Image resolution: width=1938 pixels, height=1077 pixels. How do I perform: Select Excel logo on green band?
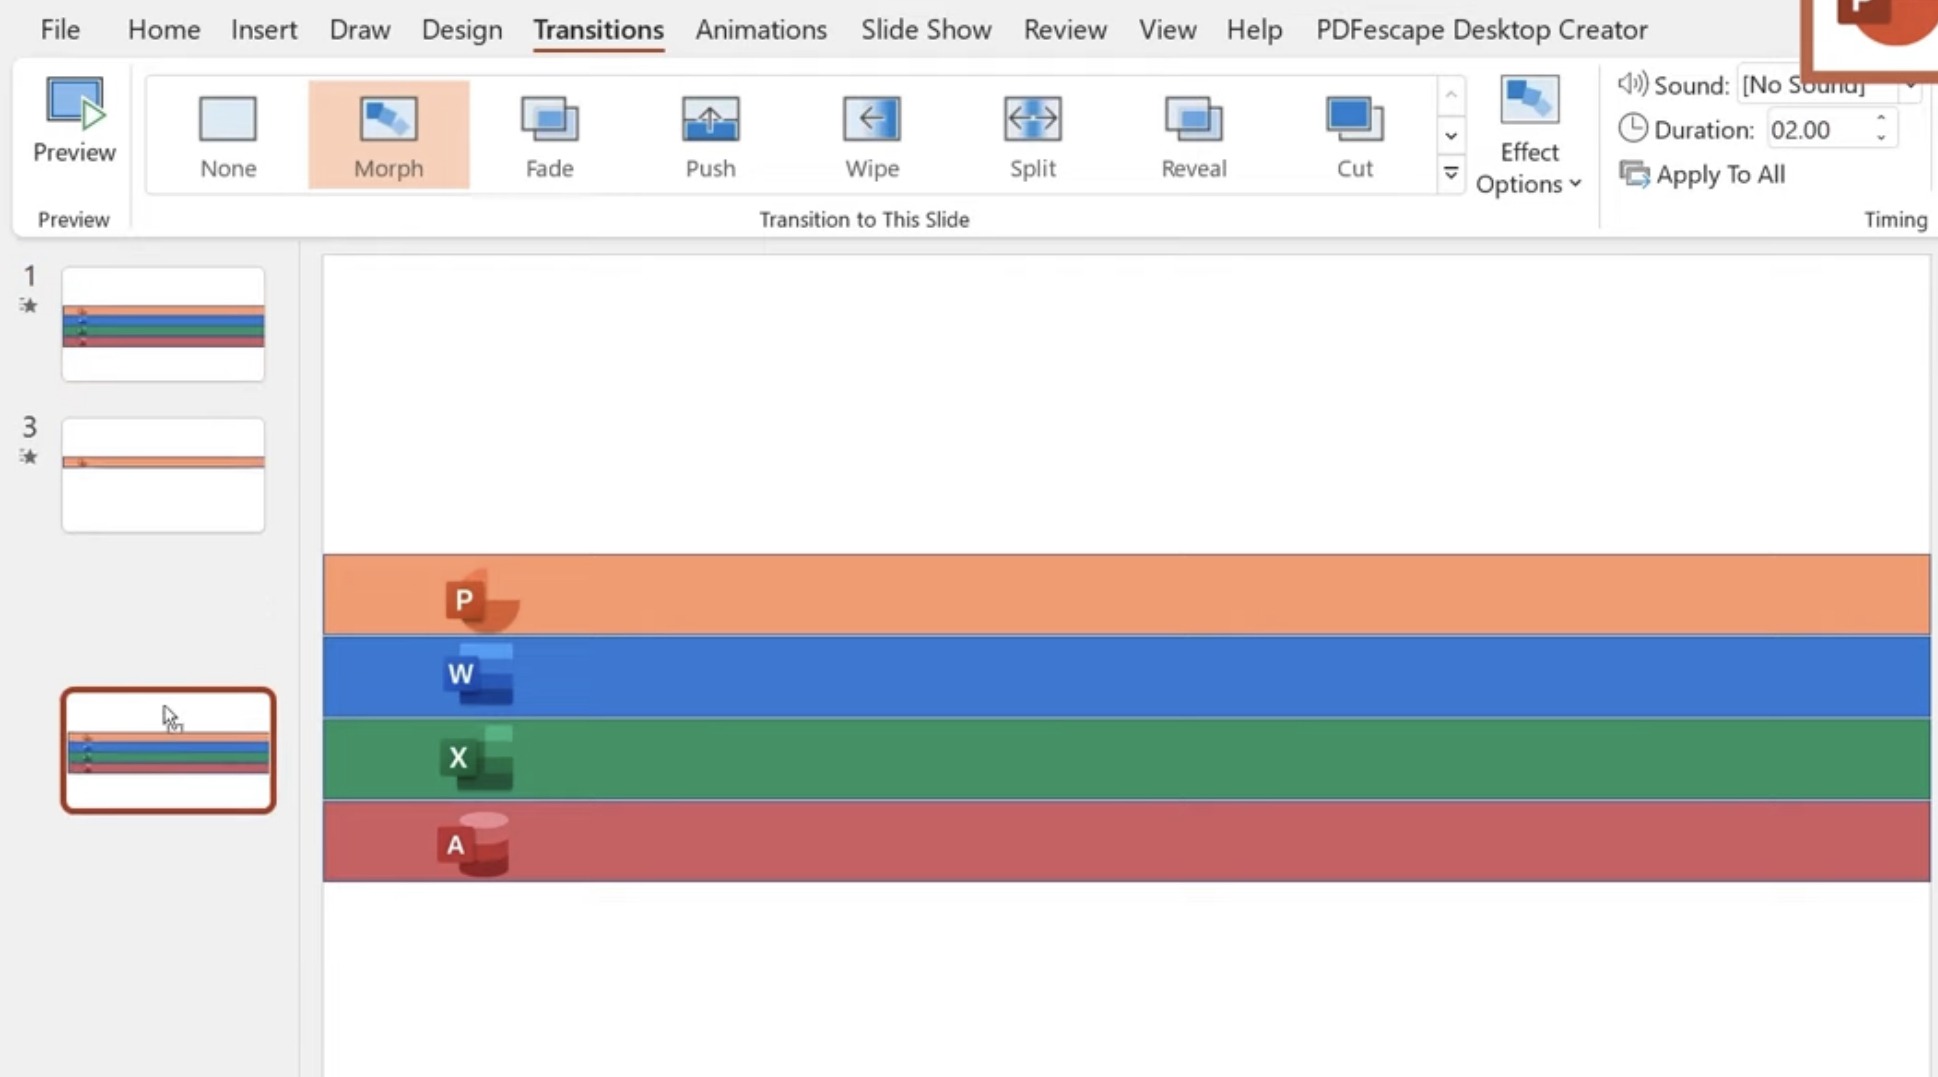(477, 758)
